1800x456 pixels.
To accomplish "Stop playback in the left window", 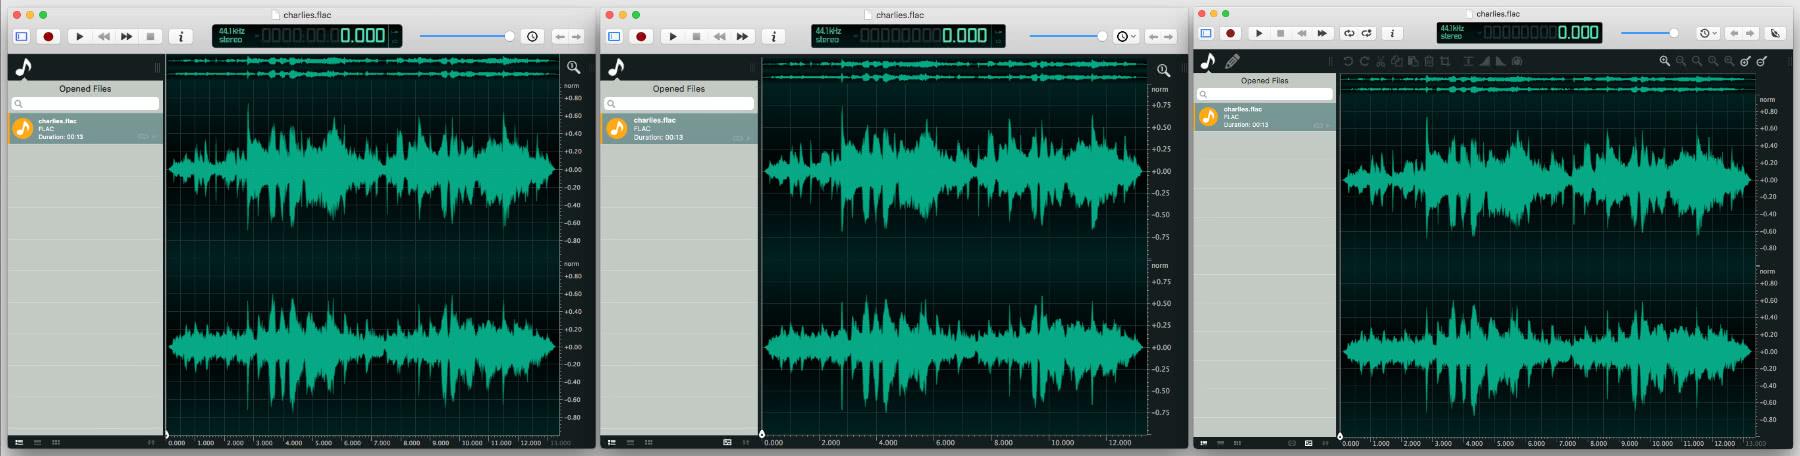I will [150, 36].
